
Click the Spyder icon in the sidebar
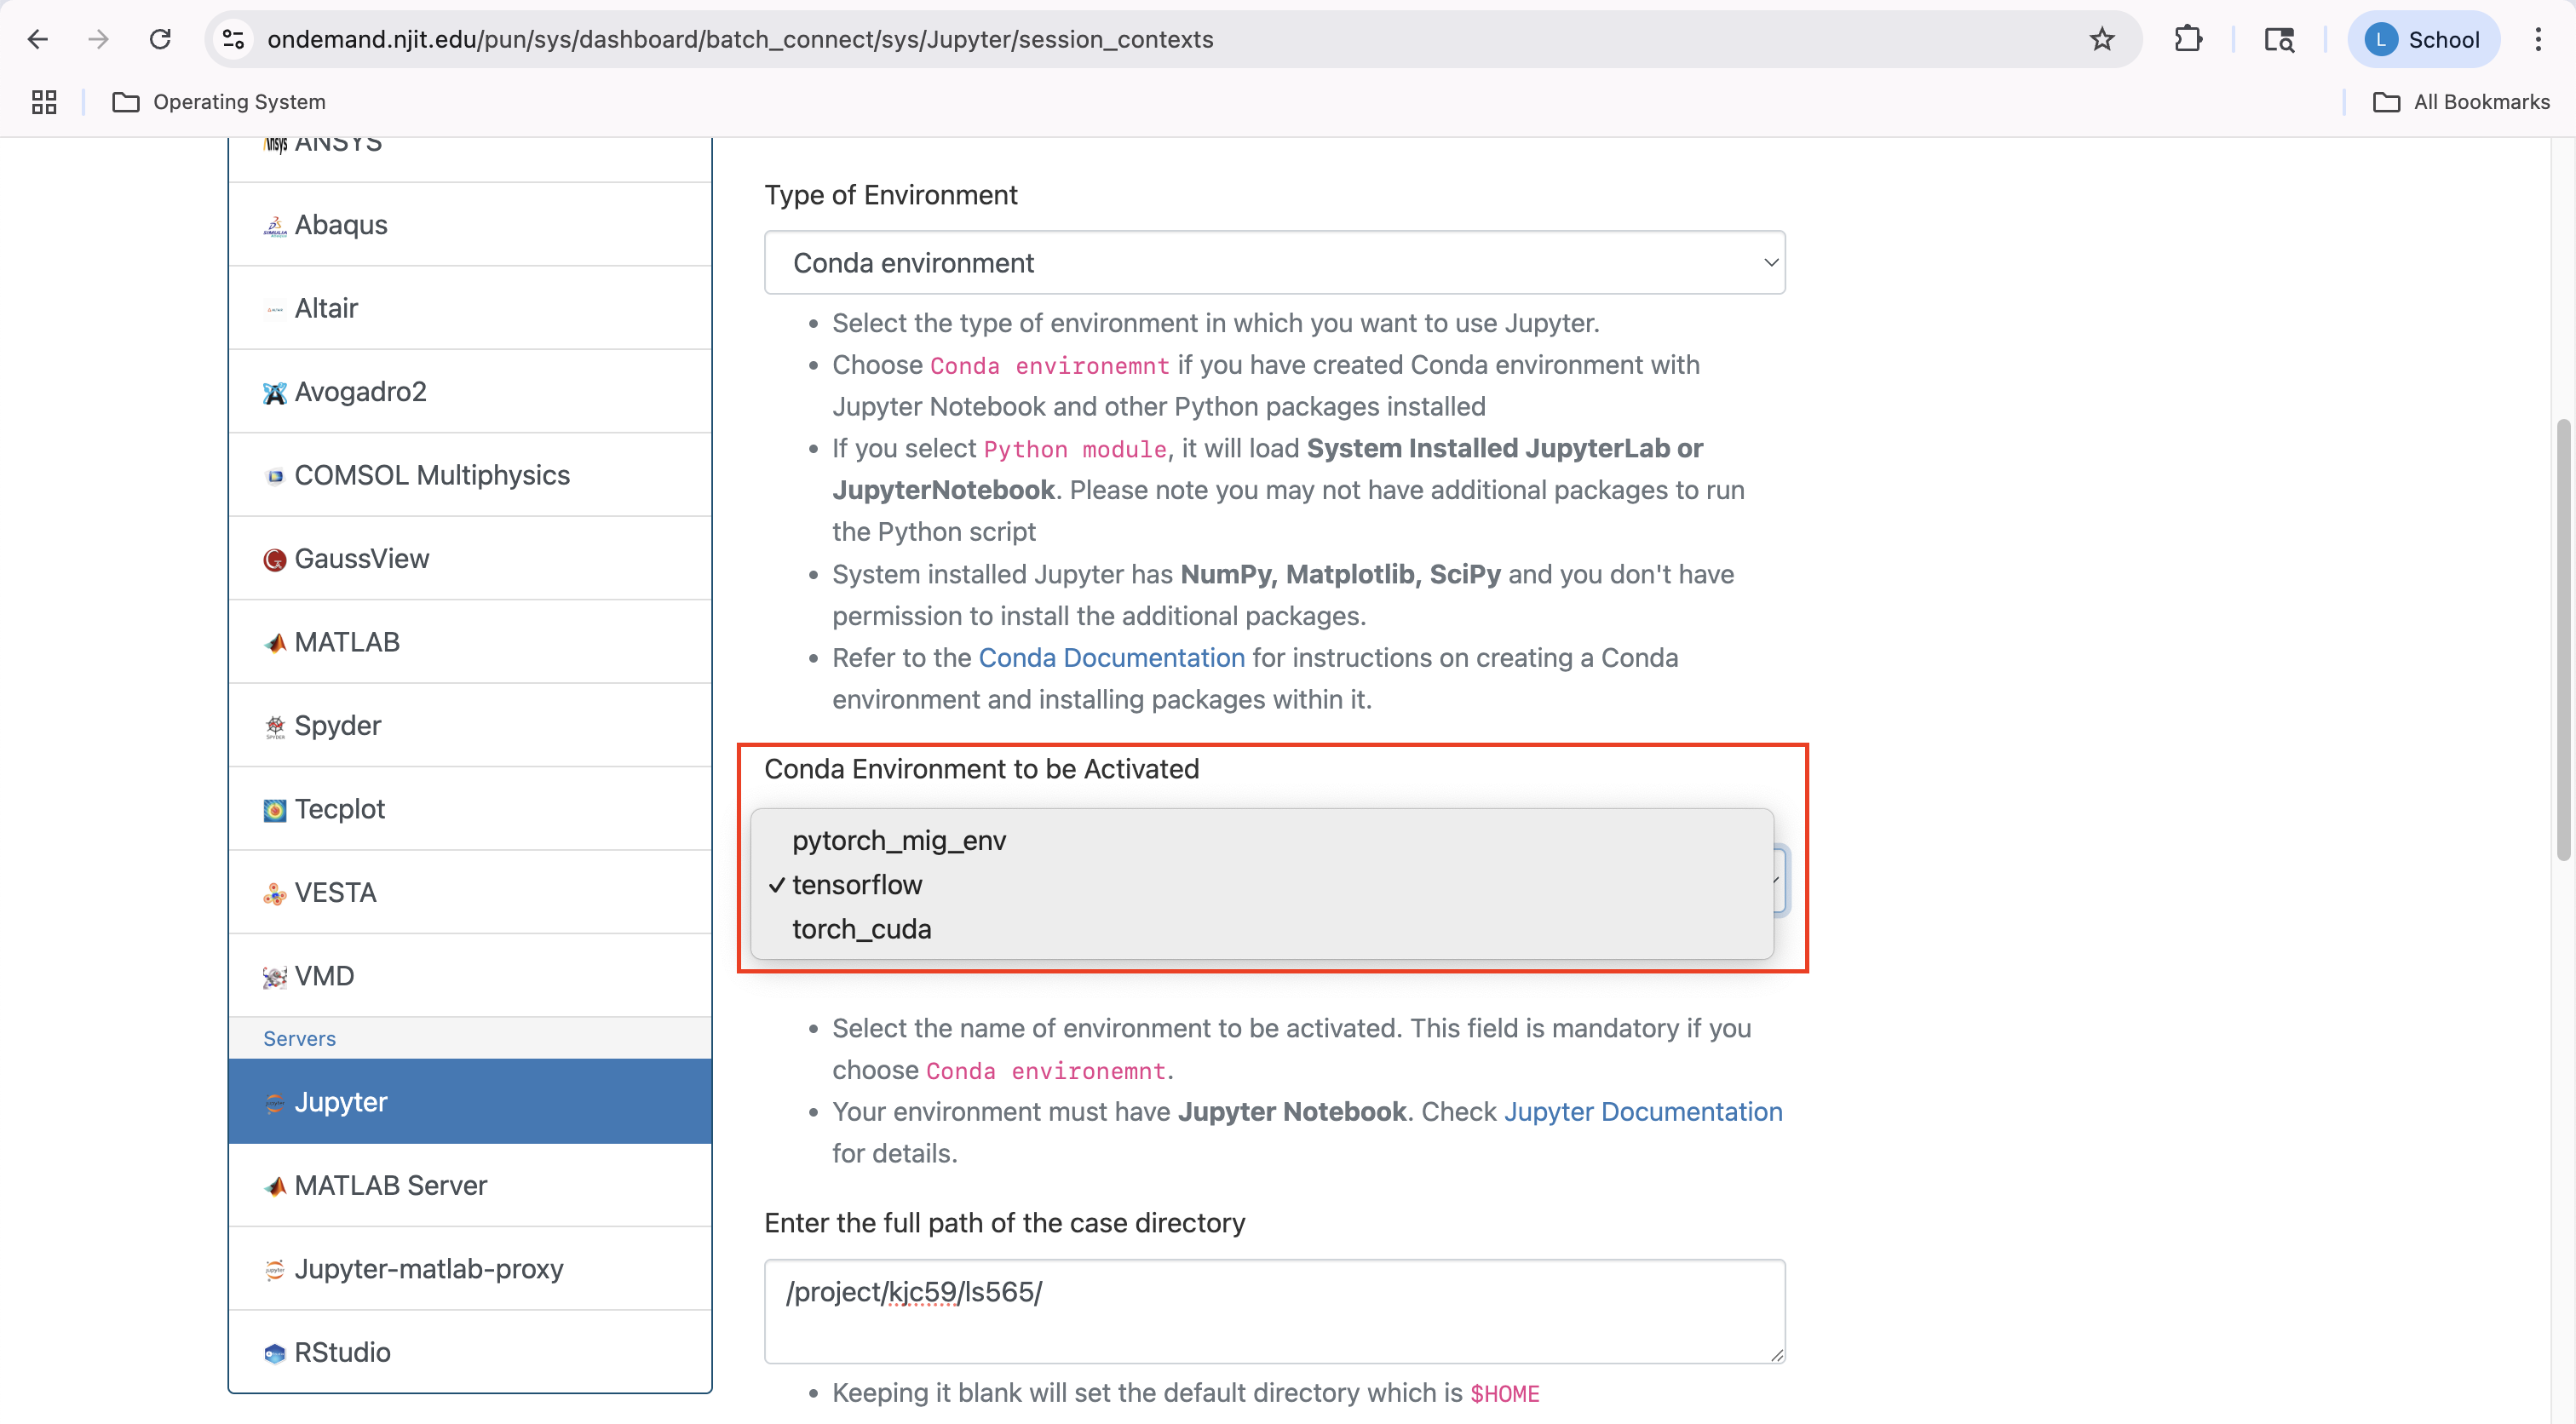click(275, 727)
